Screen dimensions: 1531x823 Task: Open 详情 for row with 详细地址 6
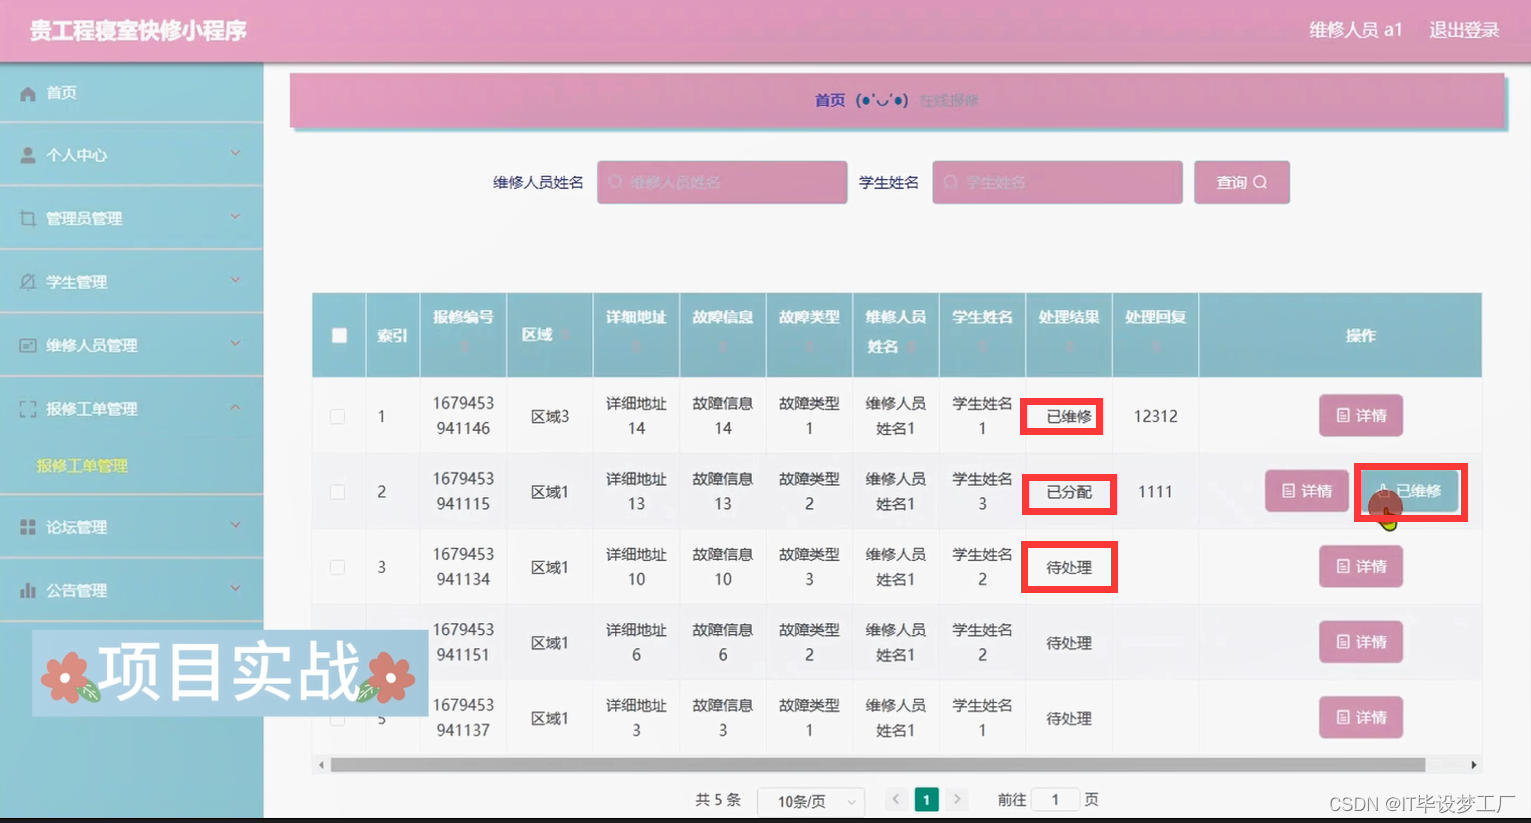[1361, 642]
